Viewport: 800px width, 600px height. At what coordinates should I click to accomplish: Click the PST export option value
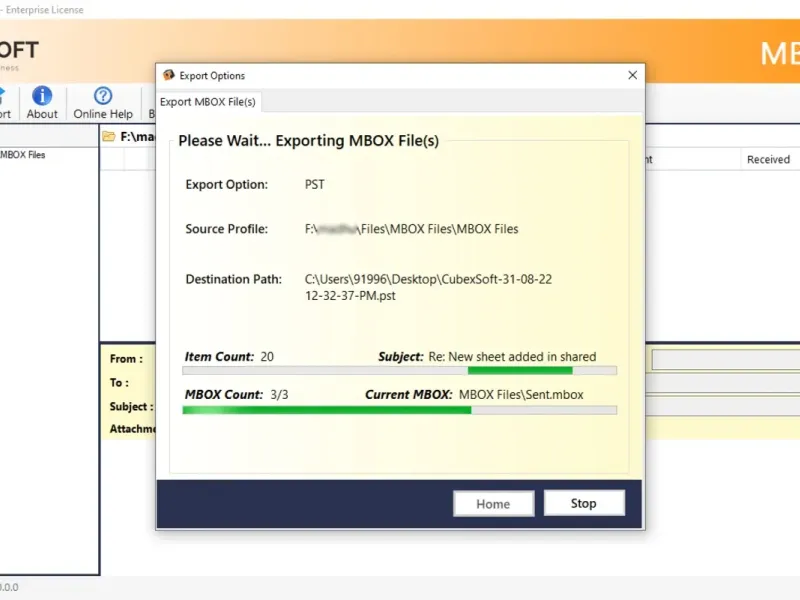(314, 184)
